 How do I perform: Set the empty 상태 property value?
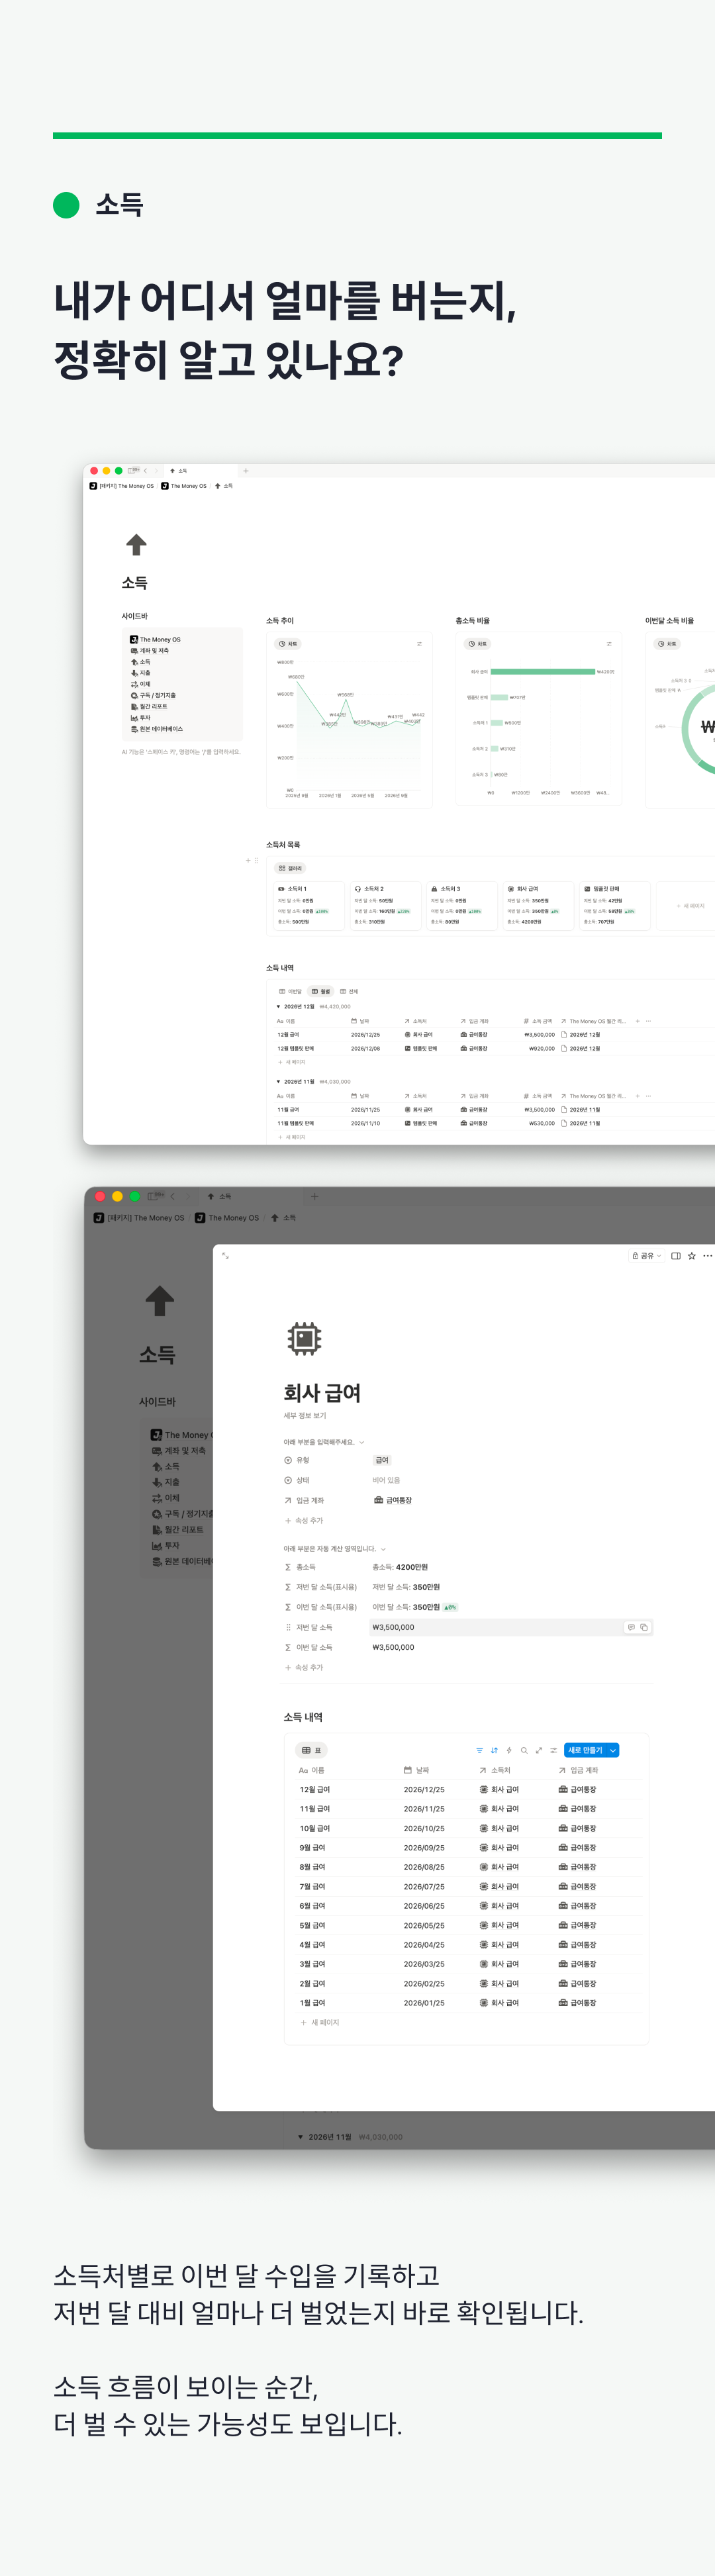click(x=386, y=1480)
